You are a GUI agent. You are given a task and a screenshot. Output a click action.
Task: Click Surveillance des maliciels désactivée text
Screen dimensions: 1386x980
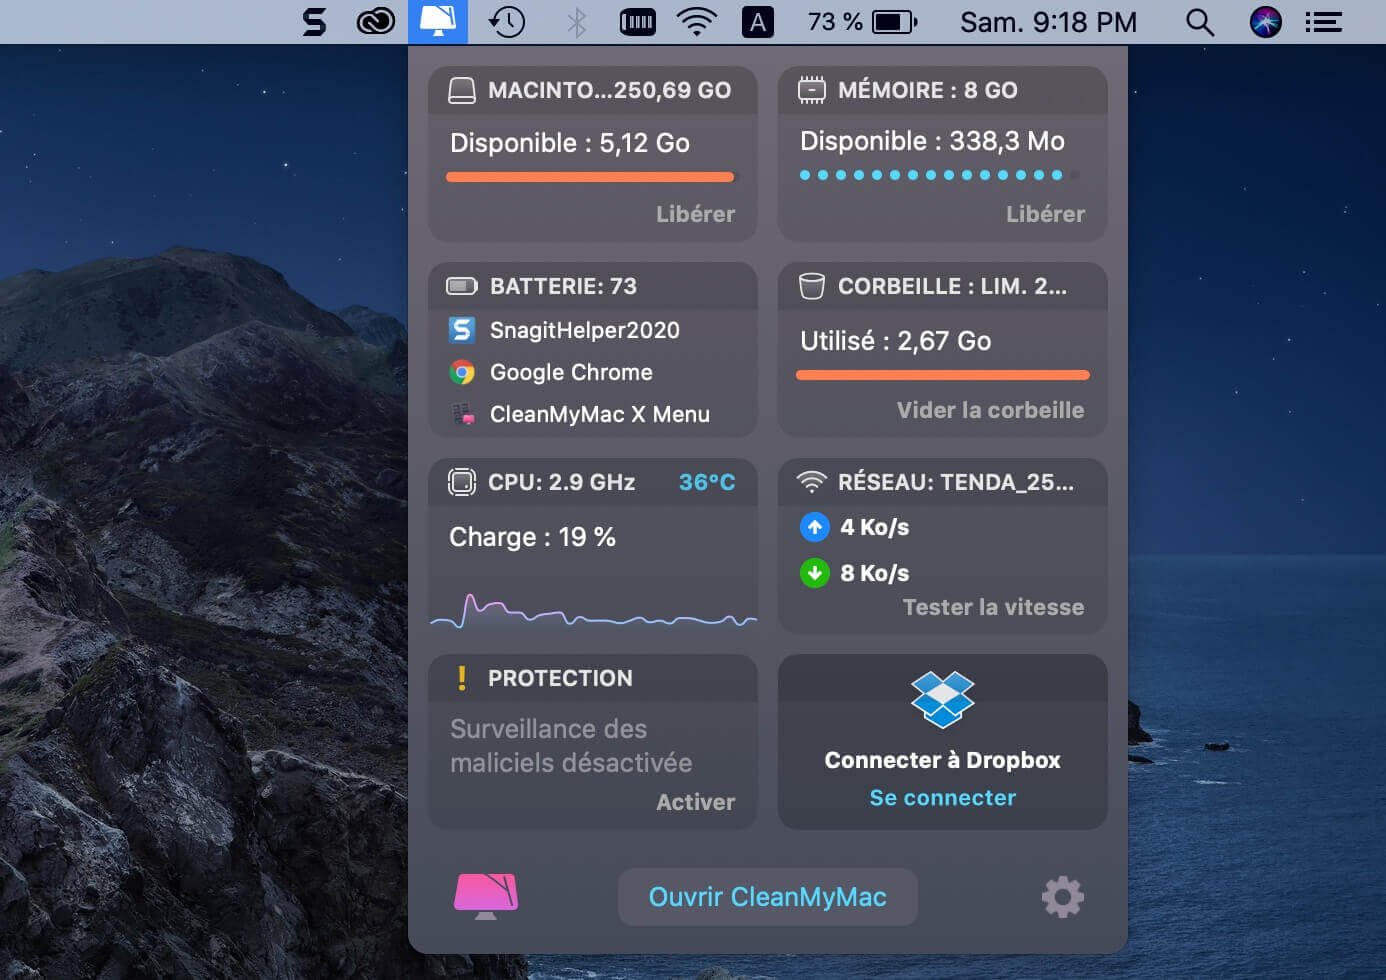571,746
